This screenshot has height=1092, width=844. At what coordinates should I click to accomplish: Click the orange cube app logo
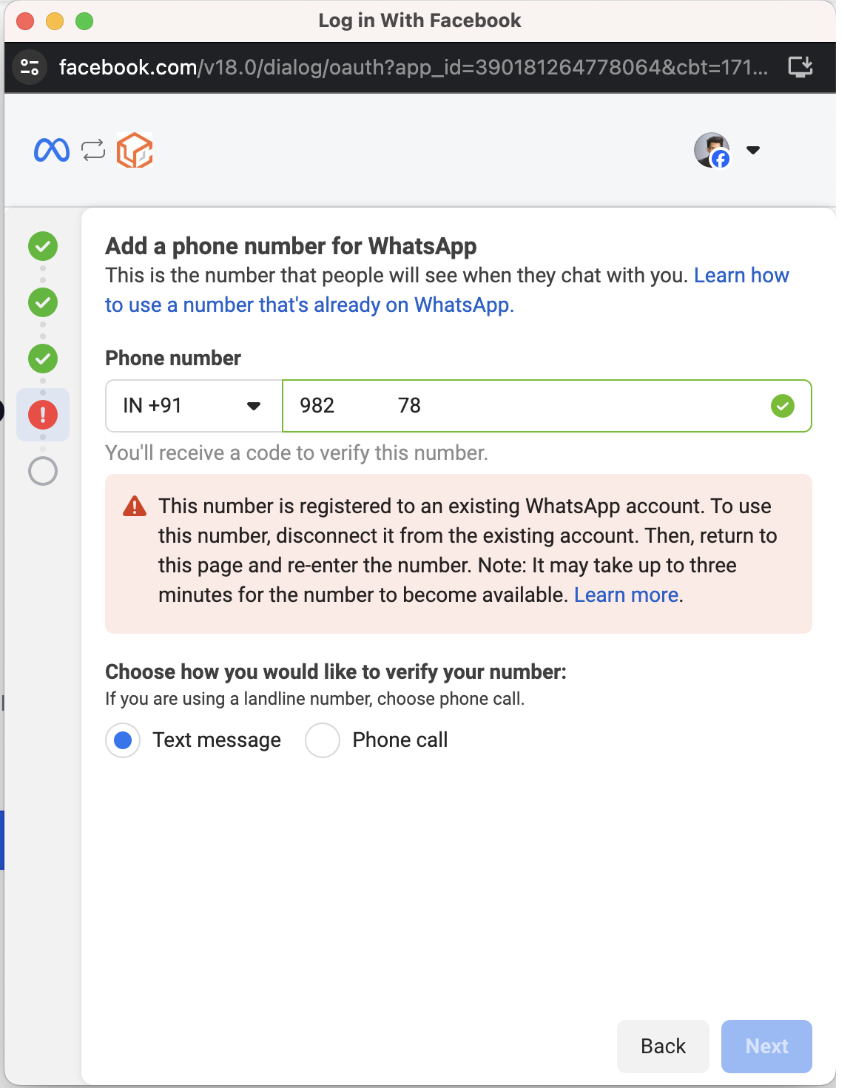tap(134, 150)
